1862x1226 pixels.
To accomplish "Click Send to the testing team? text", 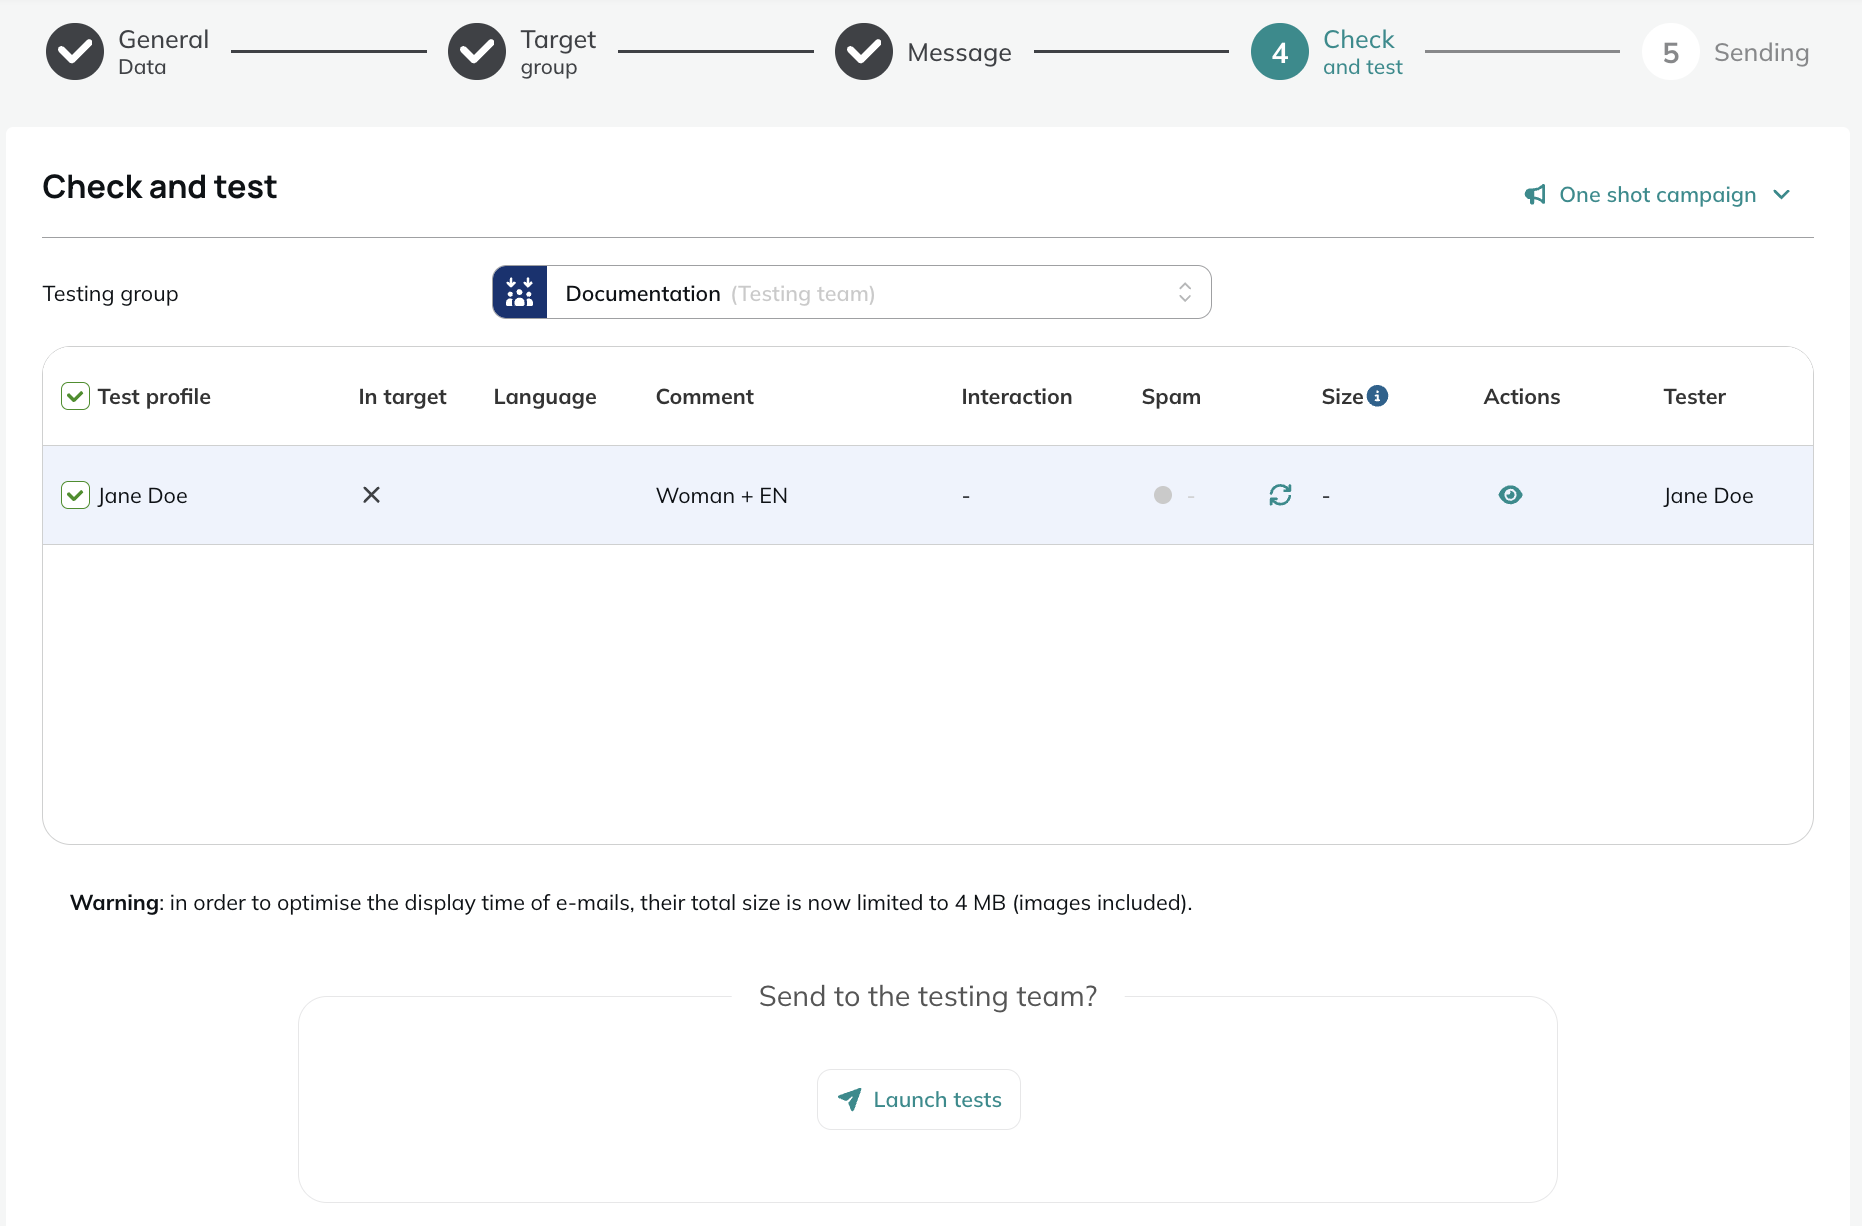I will point(928,996).
